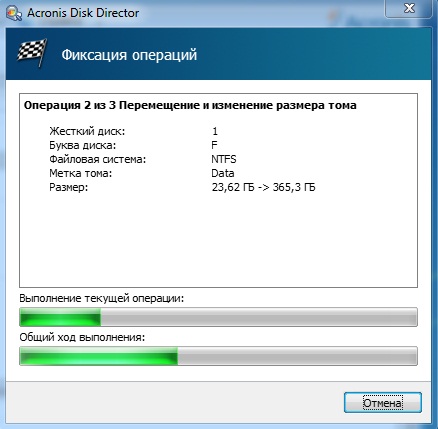Click the text 'Операция 2 из 3 Перемещение и изменение размера тома'

point(190,105)
